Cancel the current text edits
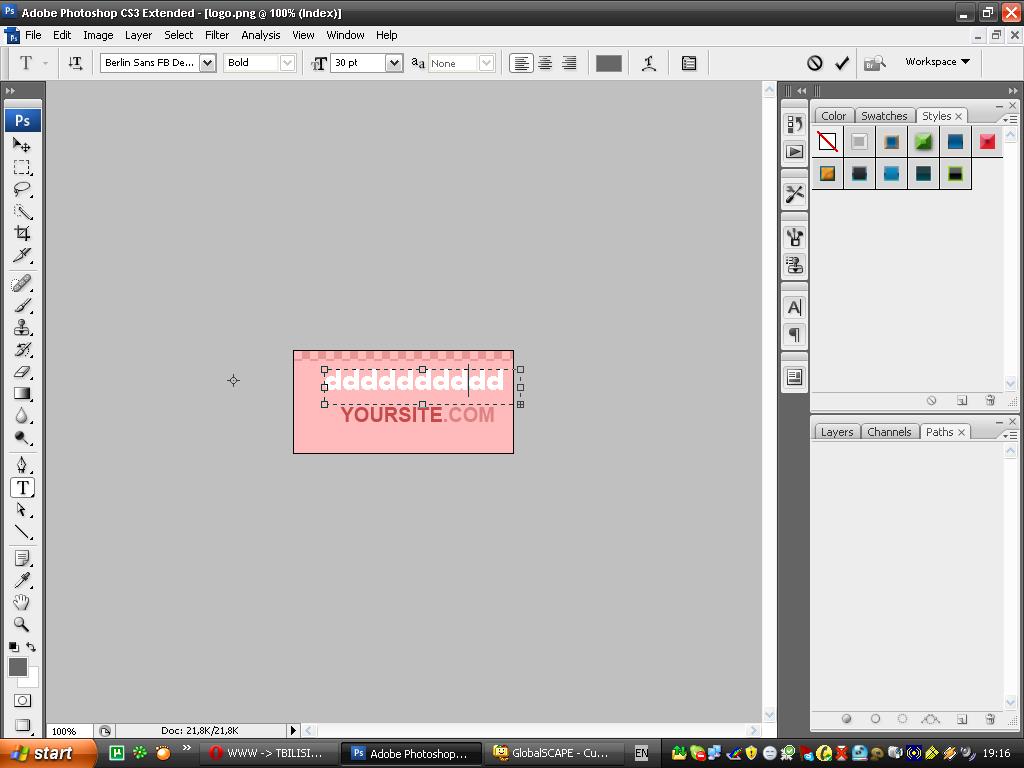Image resolution: width=1024 pixels, height=768 pixels. click(x=815, y=63)
